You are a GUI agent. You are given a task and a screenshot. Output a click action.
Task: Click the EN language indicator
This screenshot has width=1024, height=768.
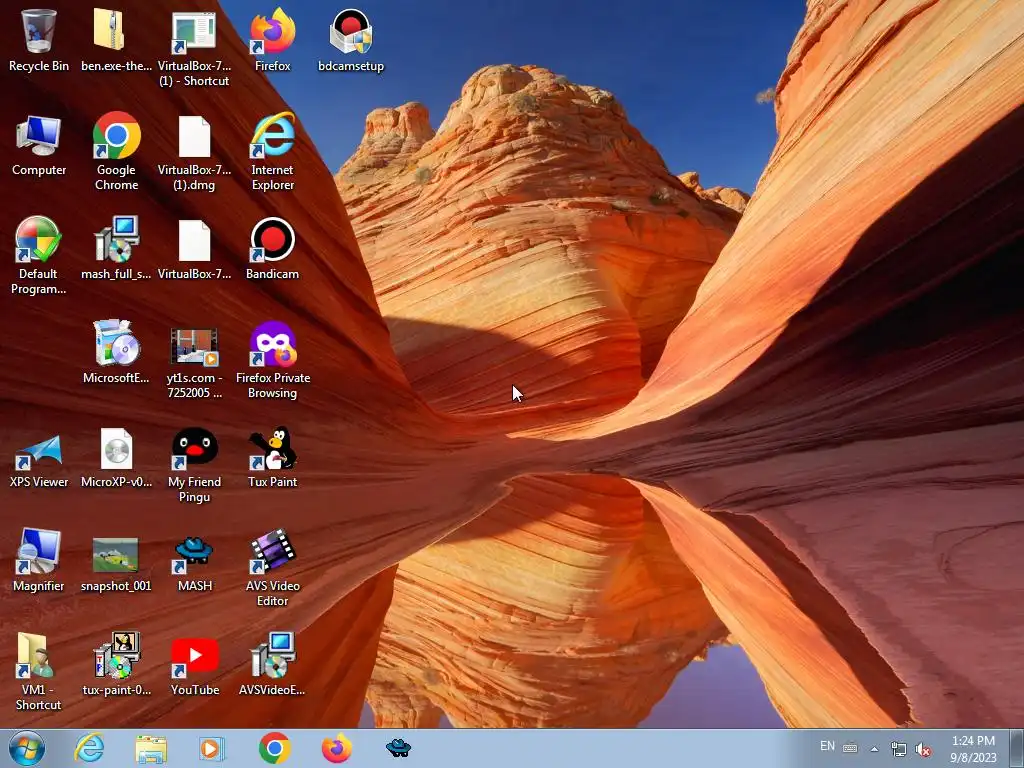[x=827, y=746]
